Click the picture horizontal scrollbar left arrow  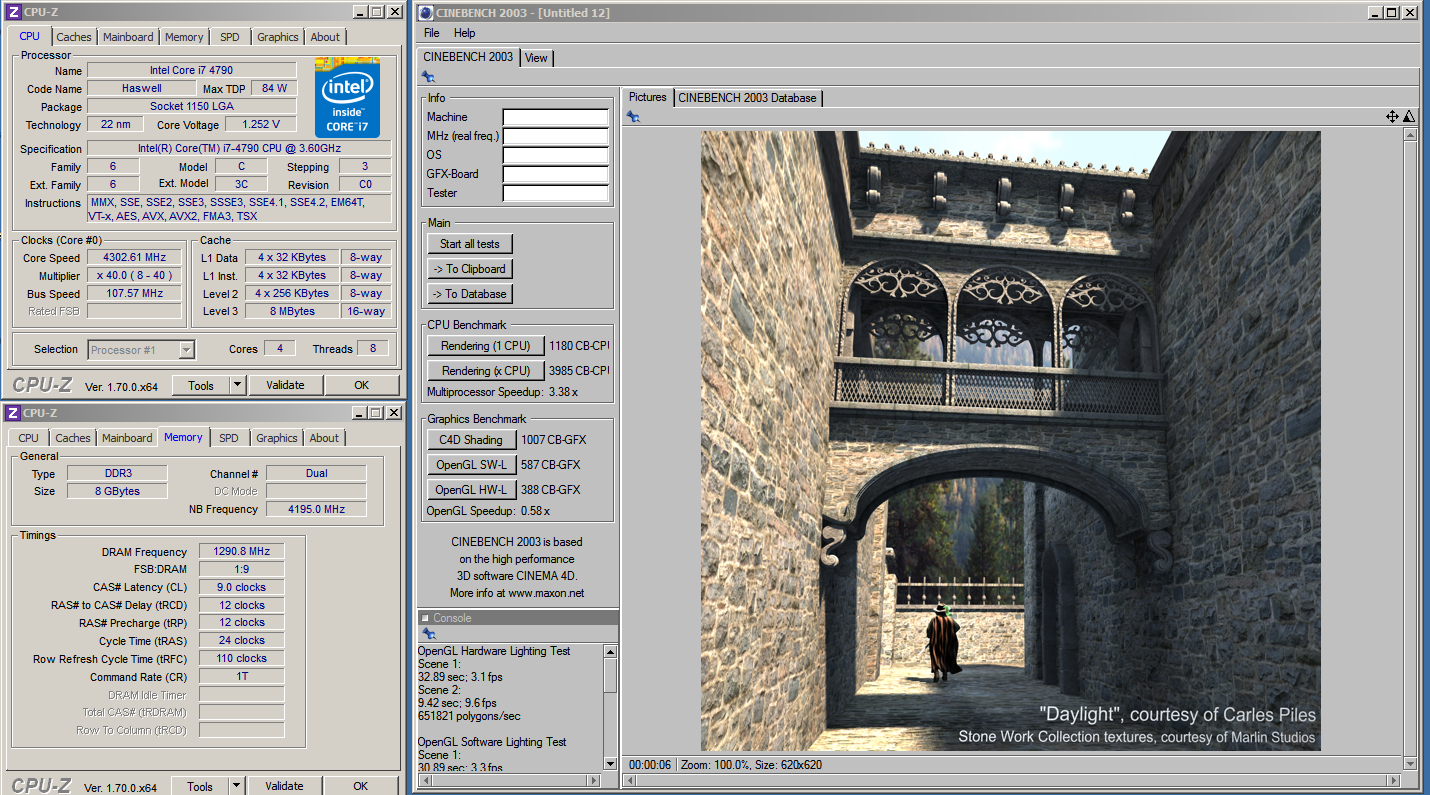pyautogui.click(x=630, y=781)
